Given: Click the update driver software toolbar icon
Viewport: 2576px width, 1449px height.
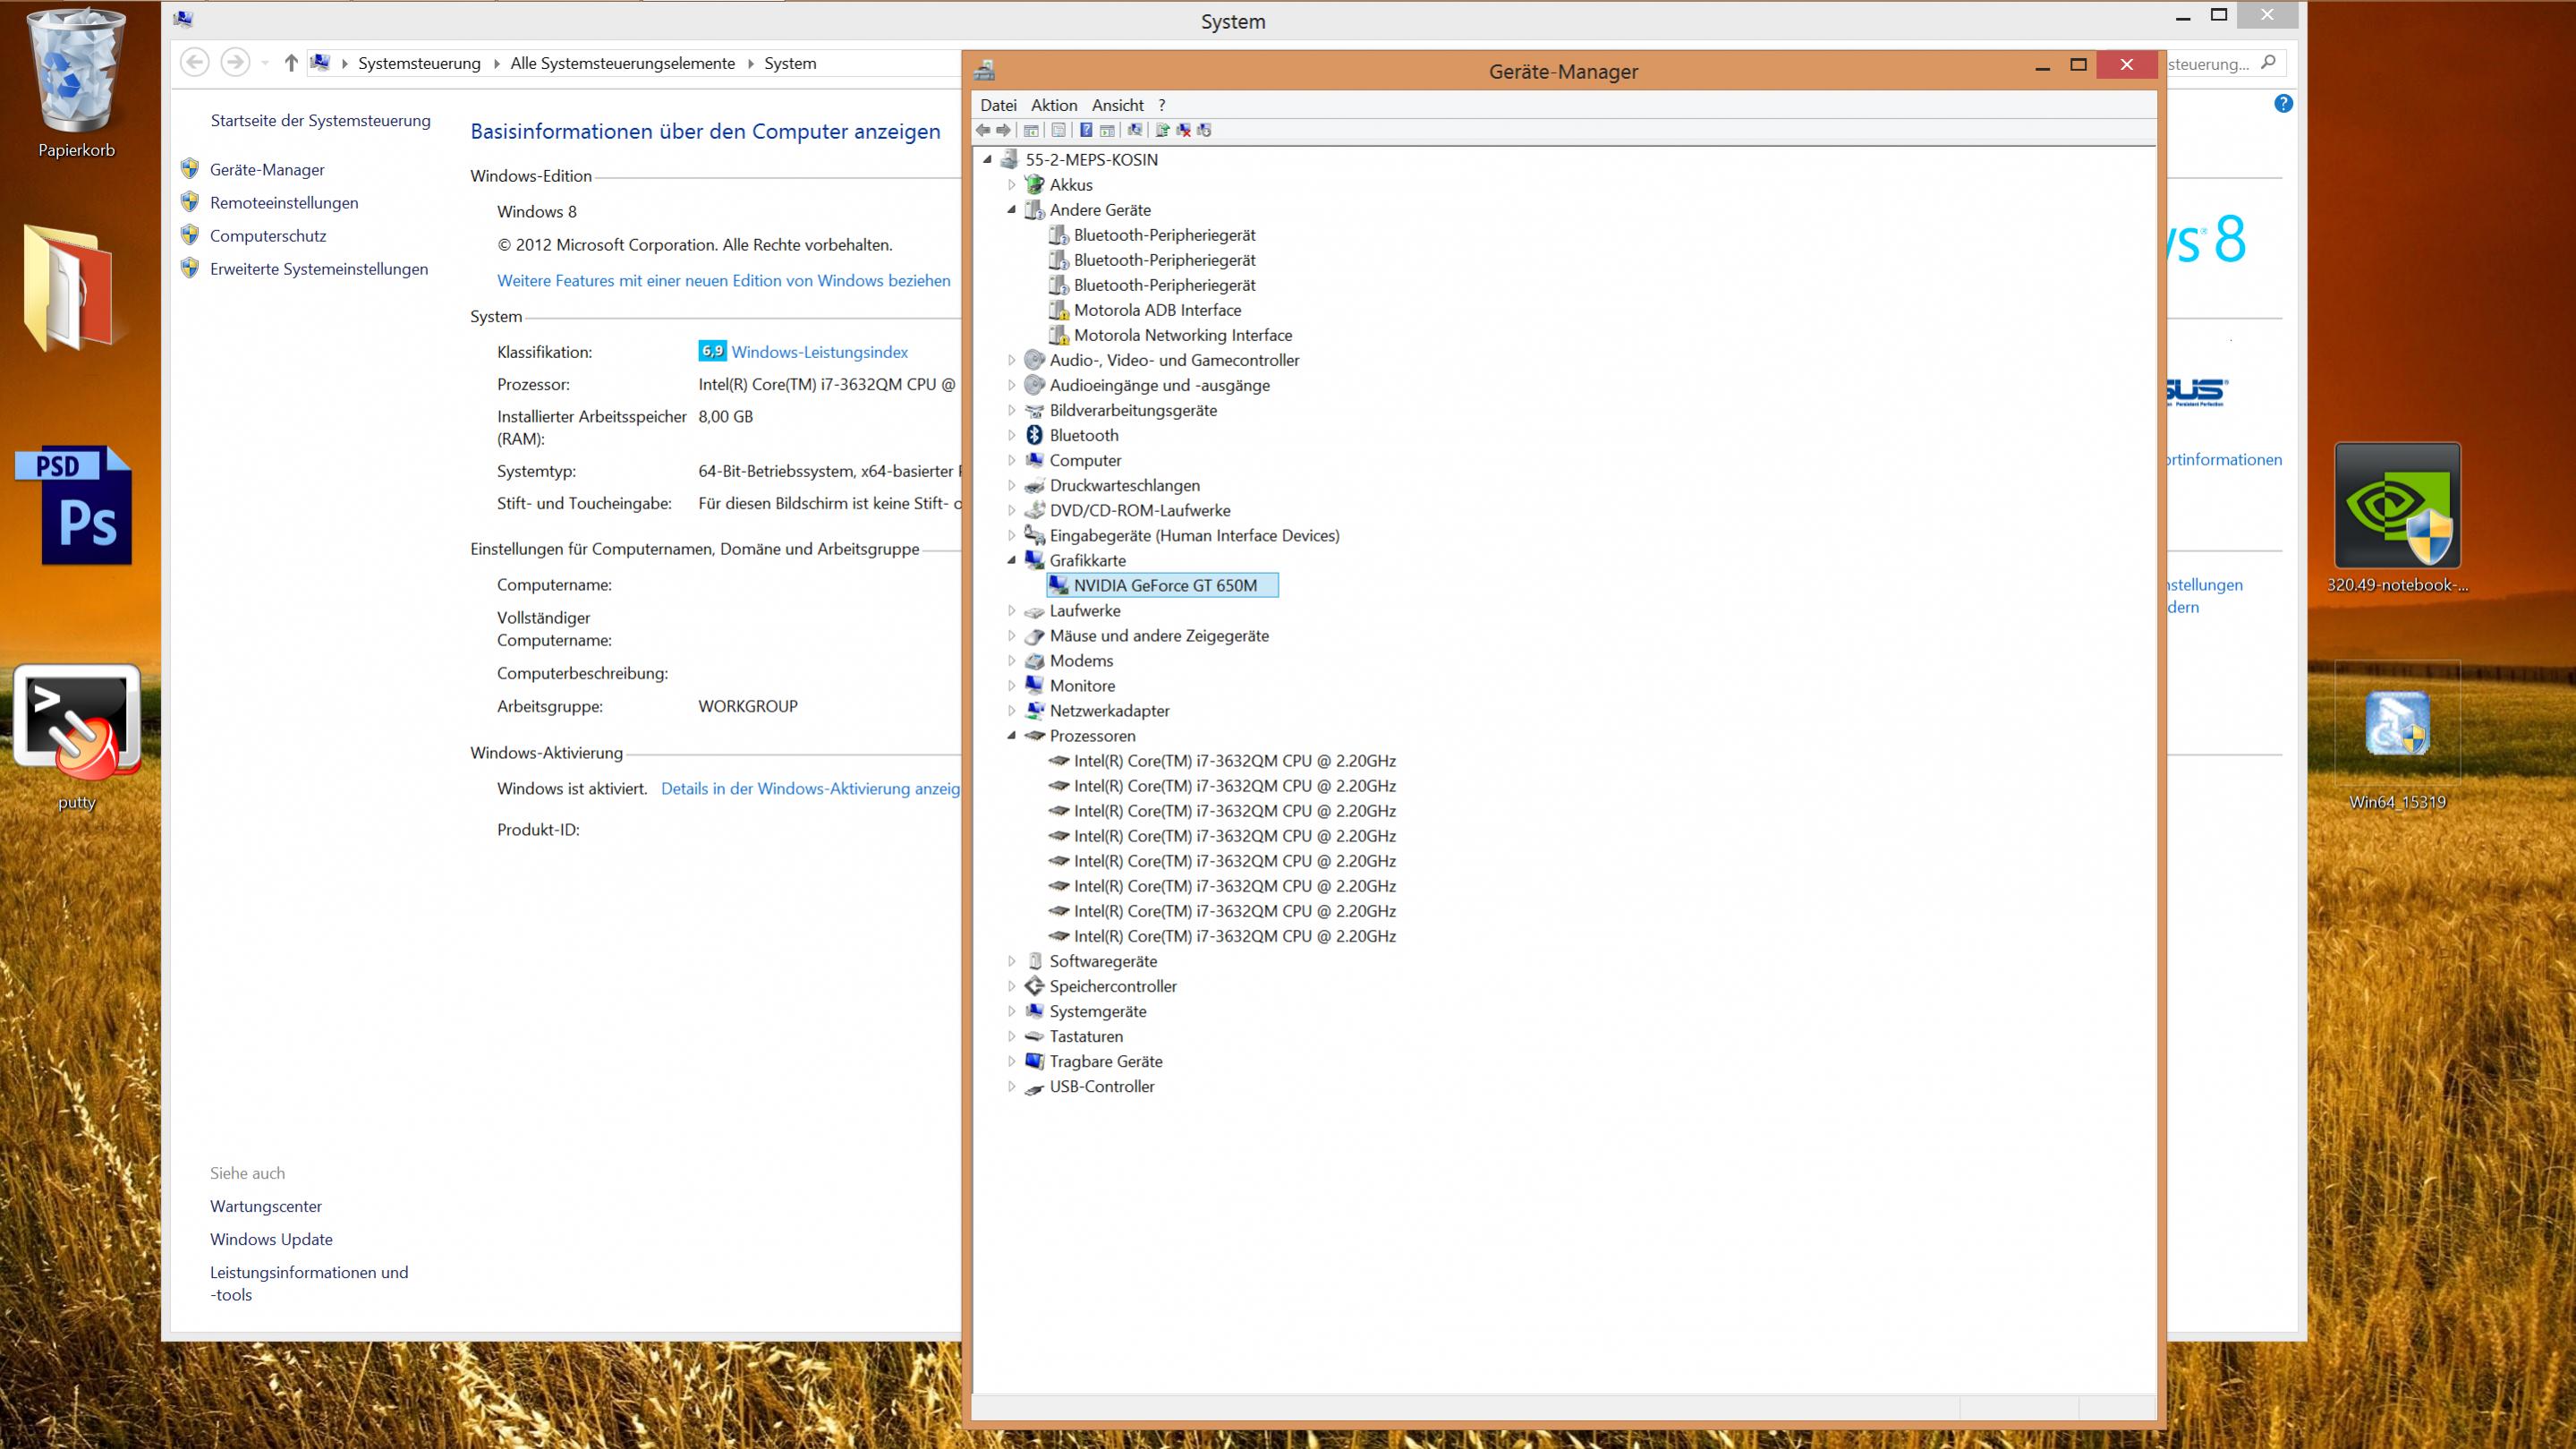Looking at the screenshot, I should 1162,130.
